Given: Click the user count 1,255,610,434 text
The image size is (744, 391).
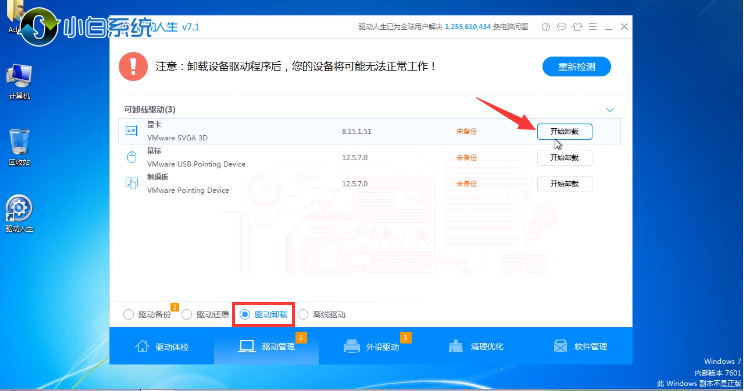Looking at the screenshot, I should click(x=467, y=27).
